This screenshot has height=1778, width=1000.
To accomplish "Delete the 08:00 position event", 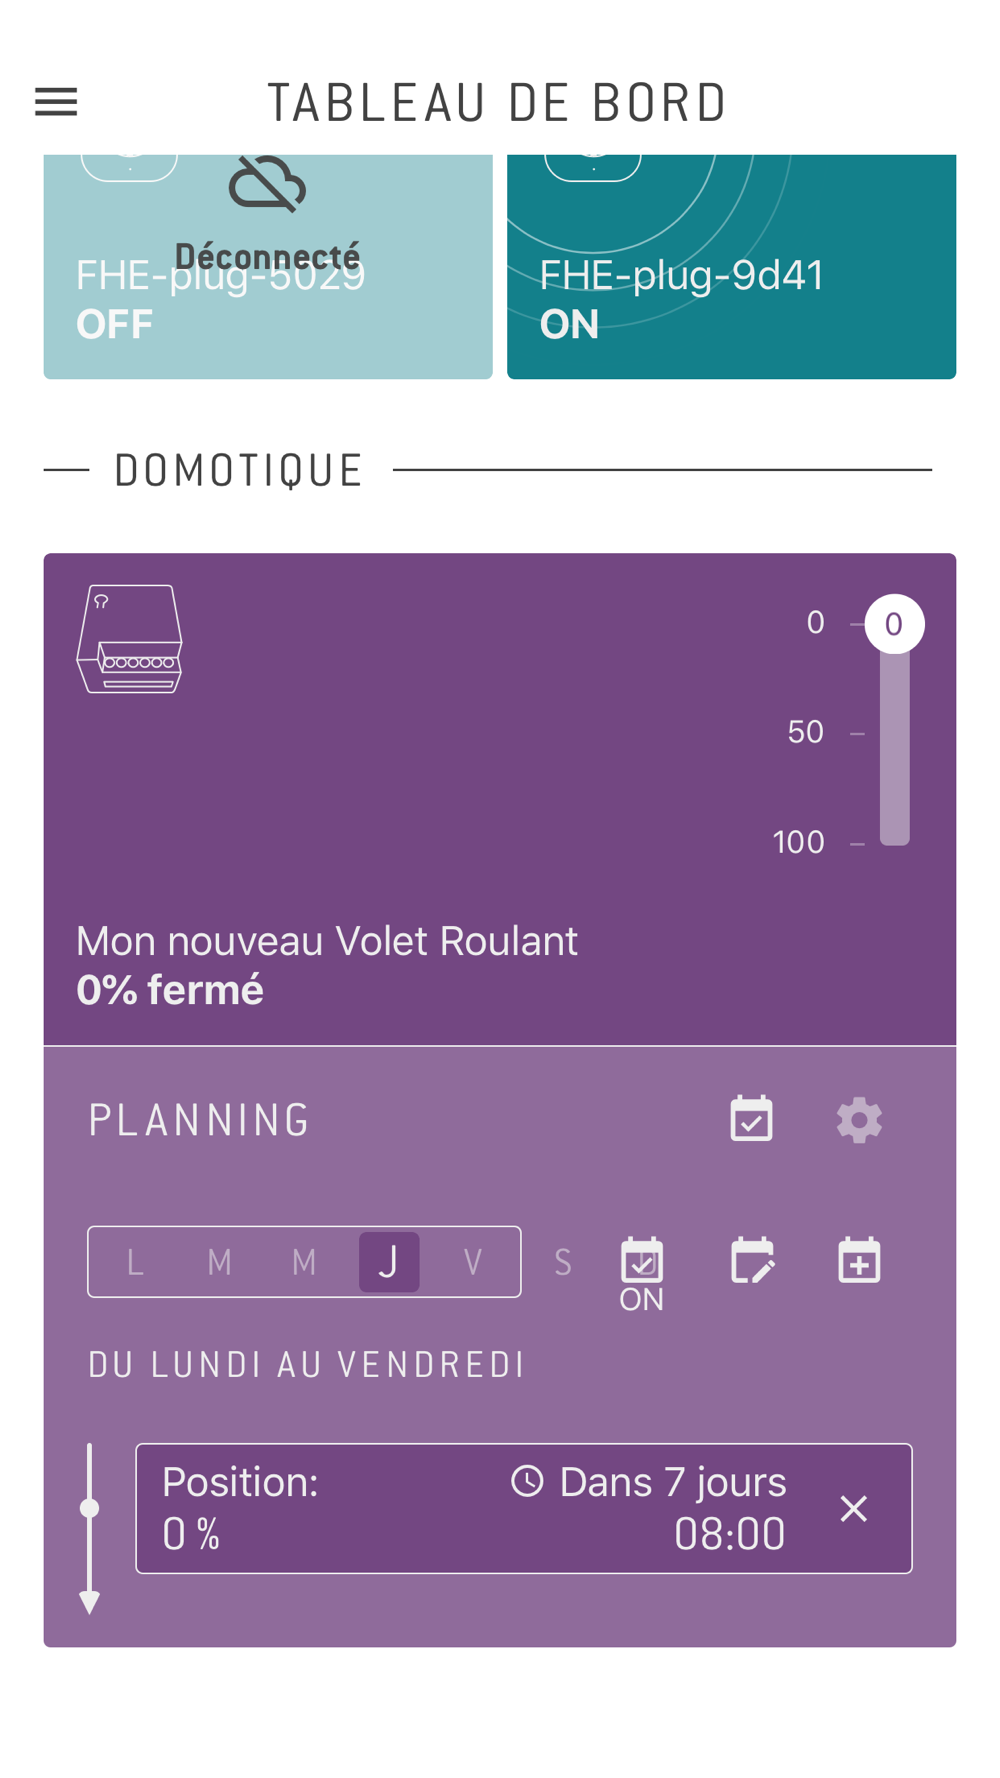I will 853,1508.
